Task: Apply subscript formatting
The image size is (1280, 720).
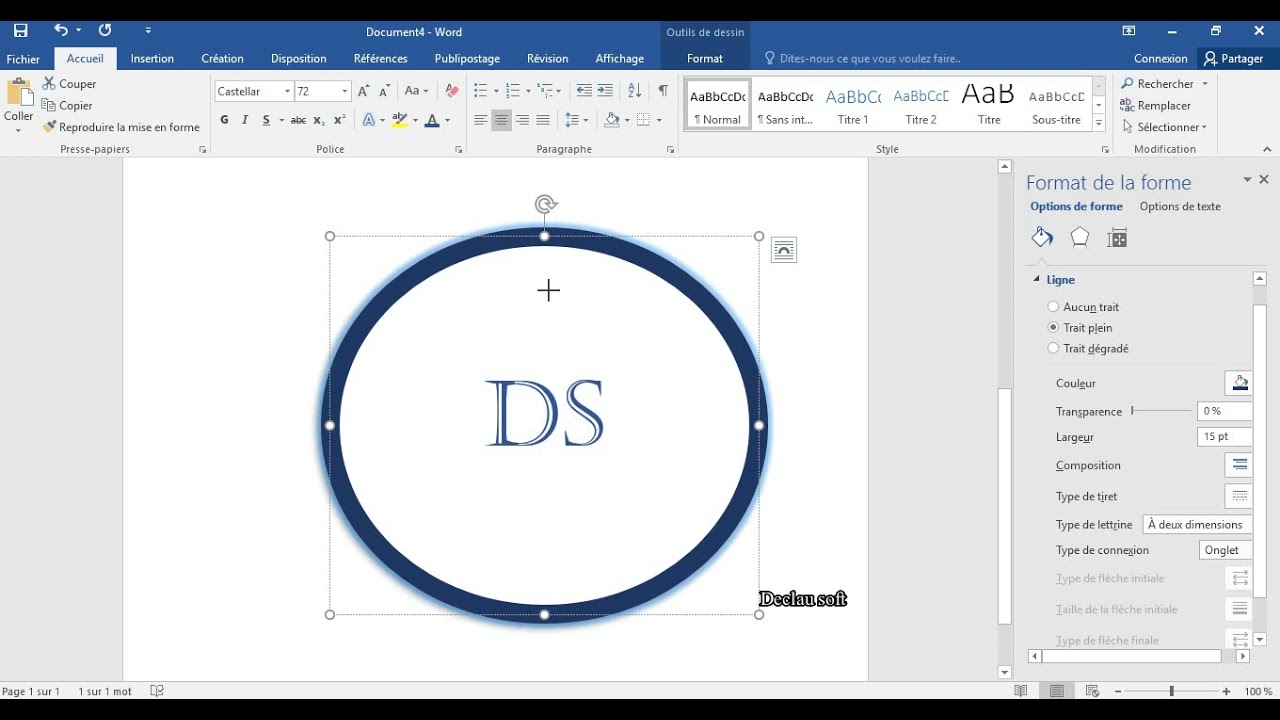Action: coord(319,120)
